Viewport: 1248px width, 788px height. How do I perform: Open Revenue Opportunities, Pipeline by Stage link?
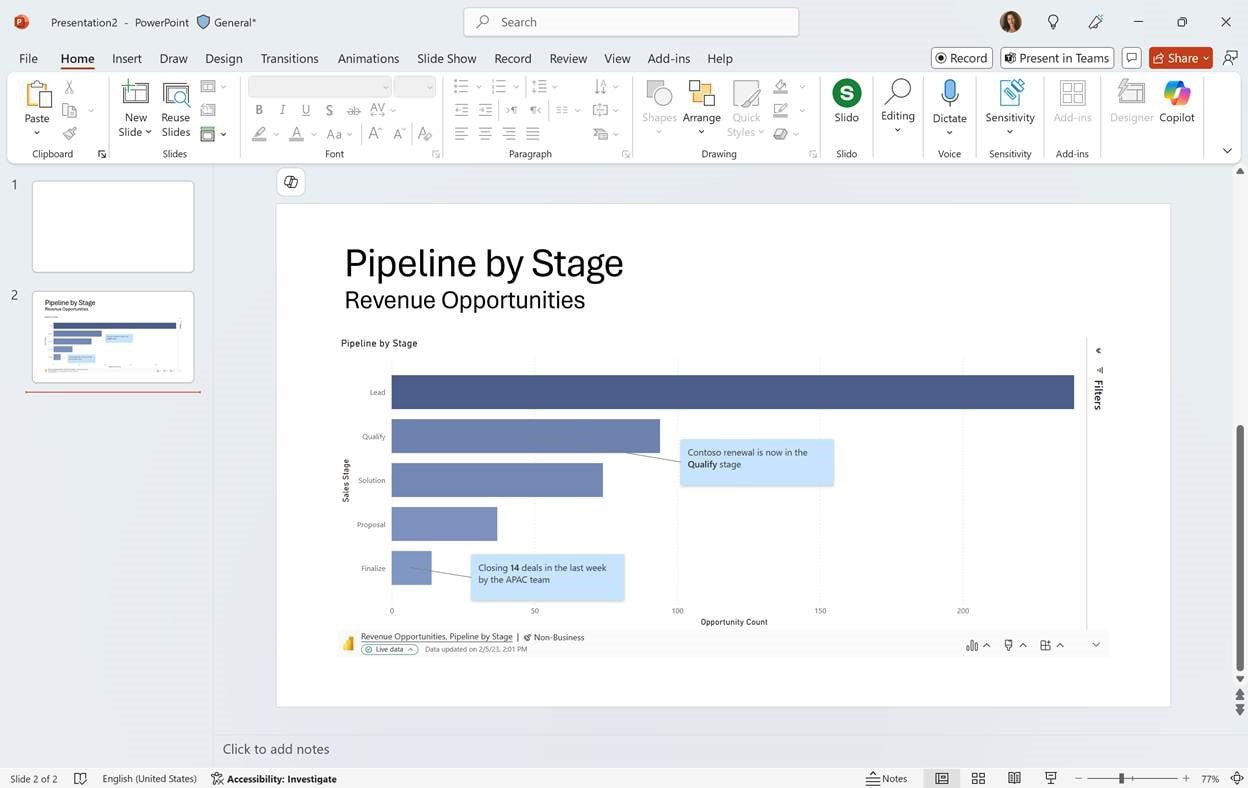point(436,637)
